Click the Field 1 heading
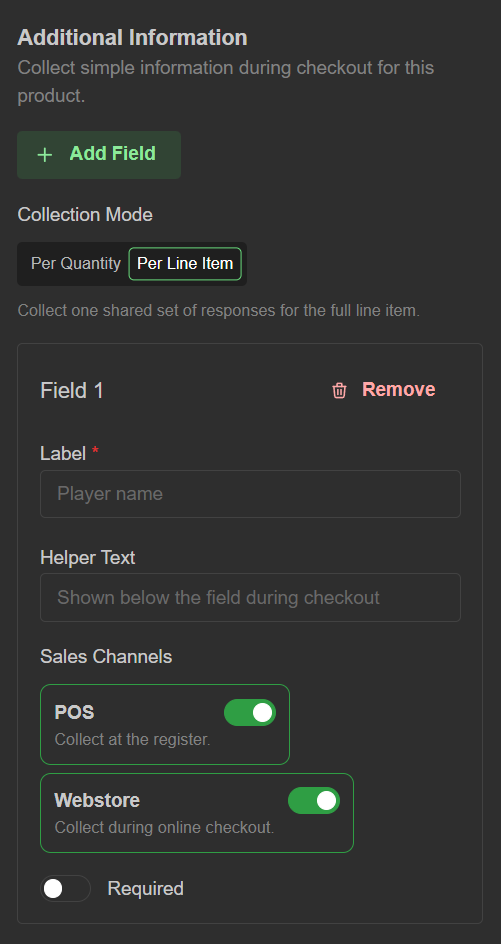 (x=72, y=391)
